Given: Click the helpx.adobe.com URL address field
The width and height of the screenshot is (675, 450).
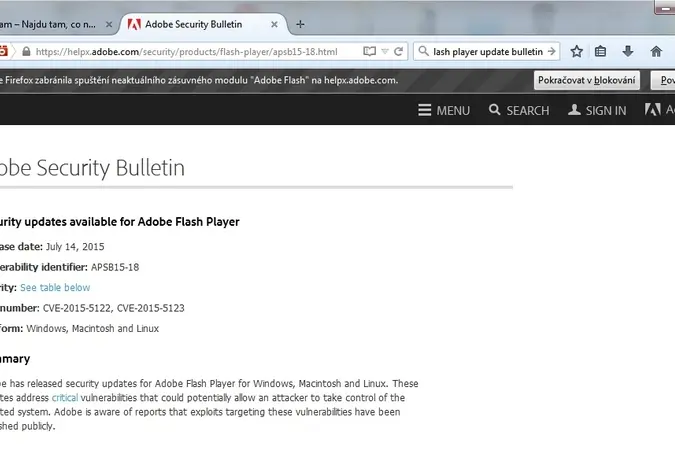Looking at the screenshot, I should point(186,52).
